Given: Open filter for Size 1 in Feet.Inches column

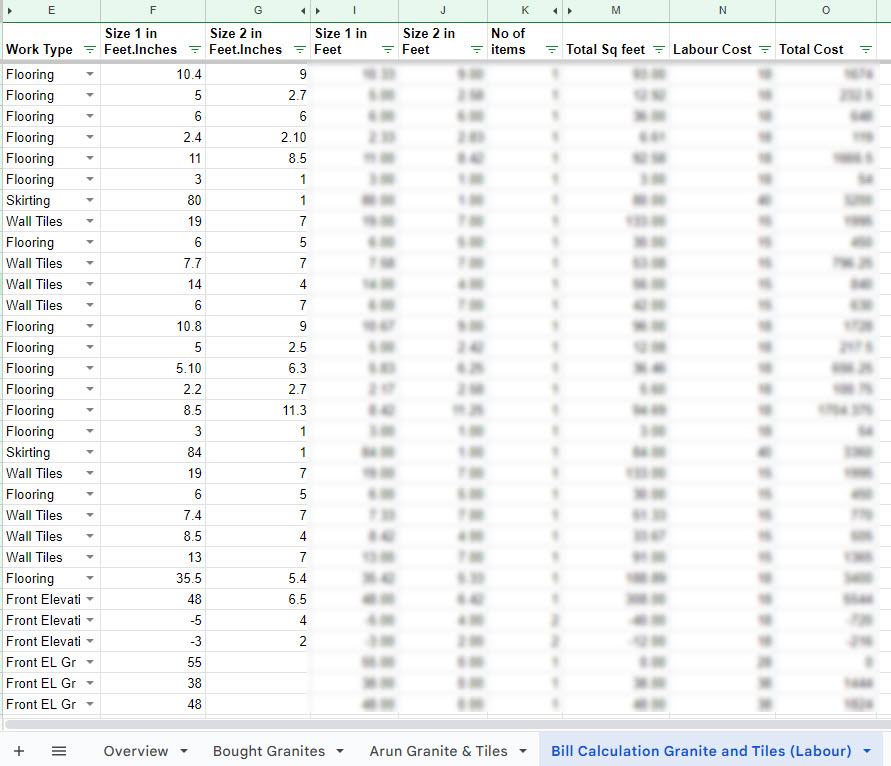Looking at the screenshot, I should 193,50.
